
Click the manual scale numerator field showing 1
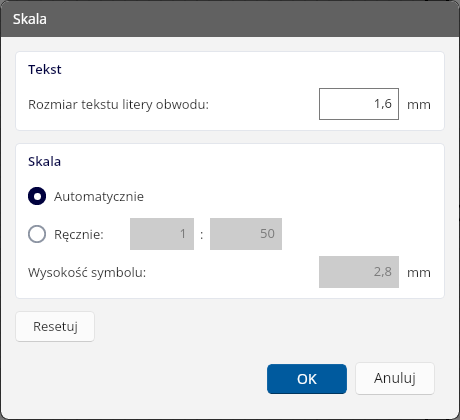coord(162,234)
